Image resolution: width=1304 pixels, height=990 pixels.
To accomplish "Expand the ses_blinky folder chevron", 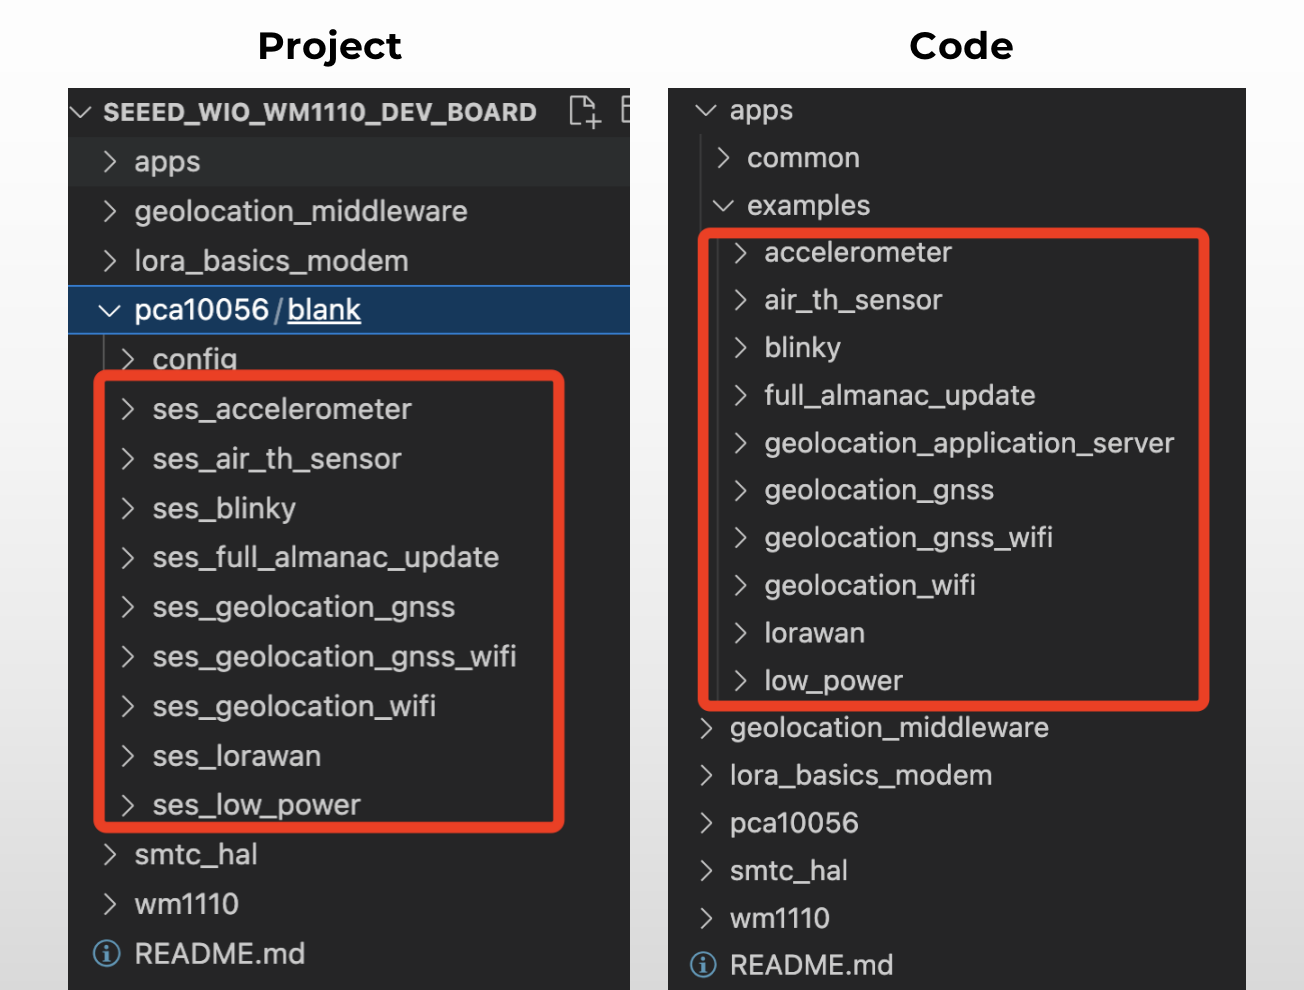I will 128,508.
